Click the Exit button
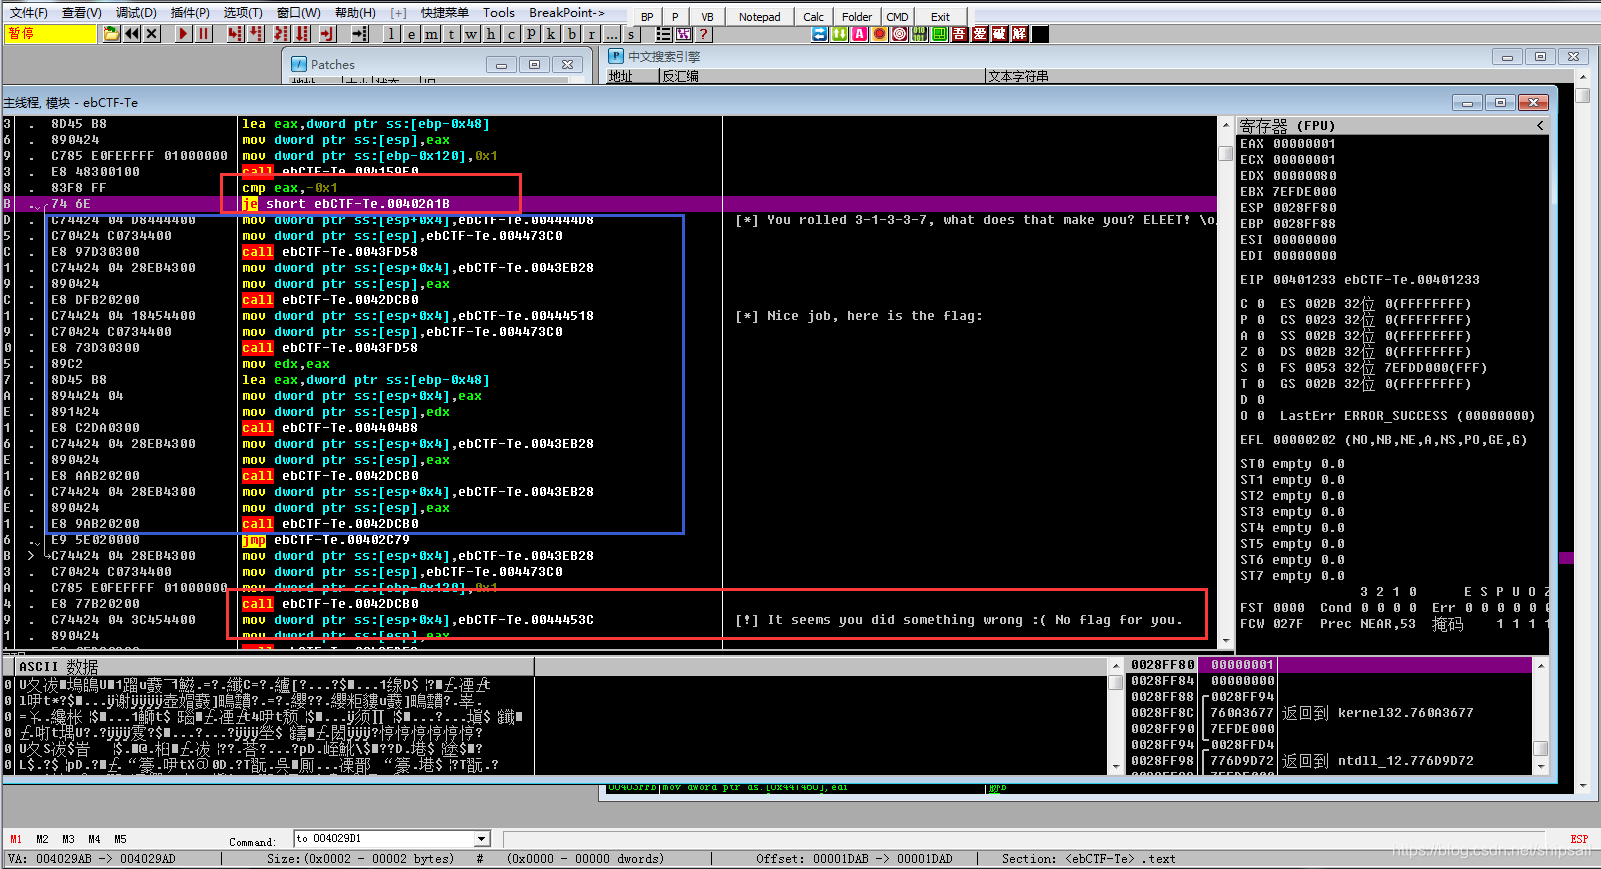The image size is (1601, 869). click(940, 17)
